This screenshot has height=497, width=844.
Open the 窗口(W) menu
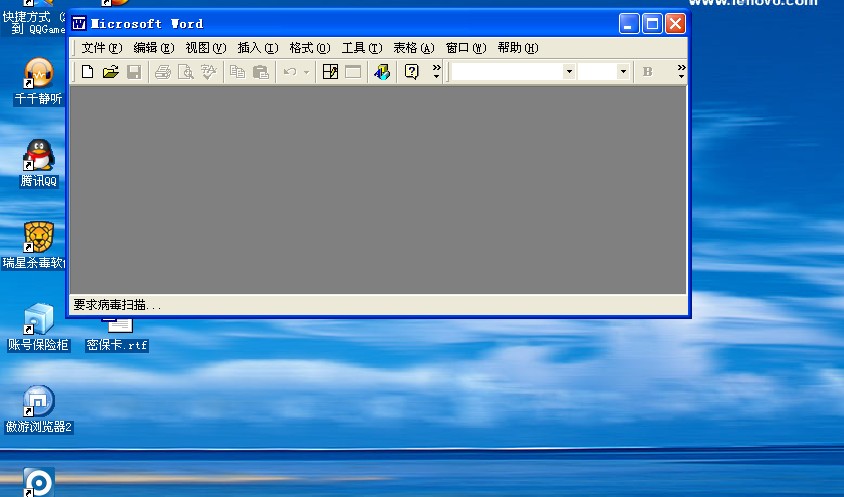coord(466,48)
